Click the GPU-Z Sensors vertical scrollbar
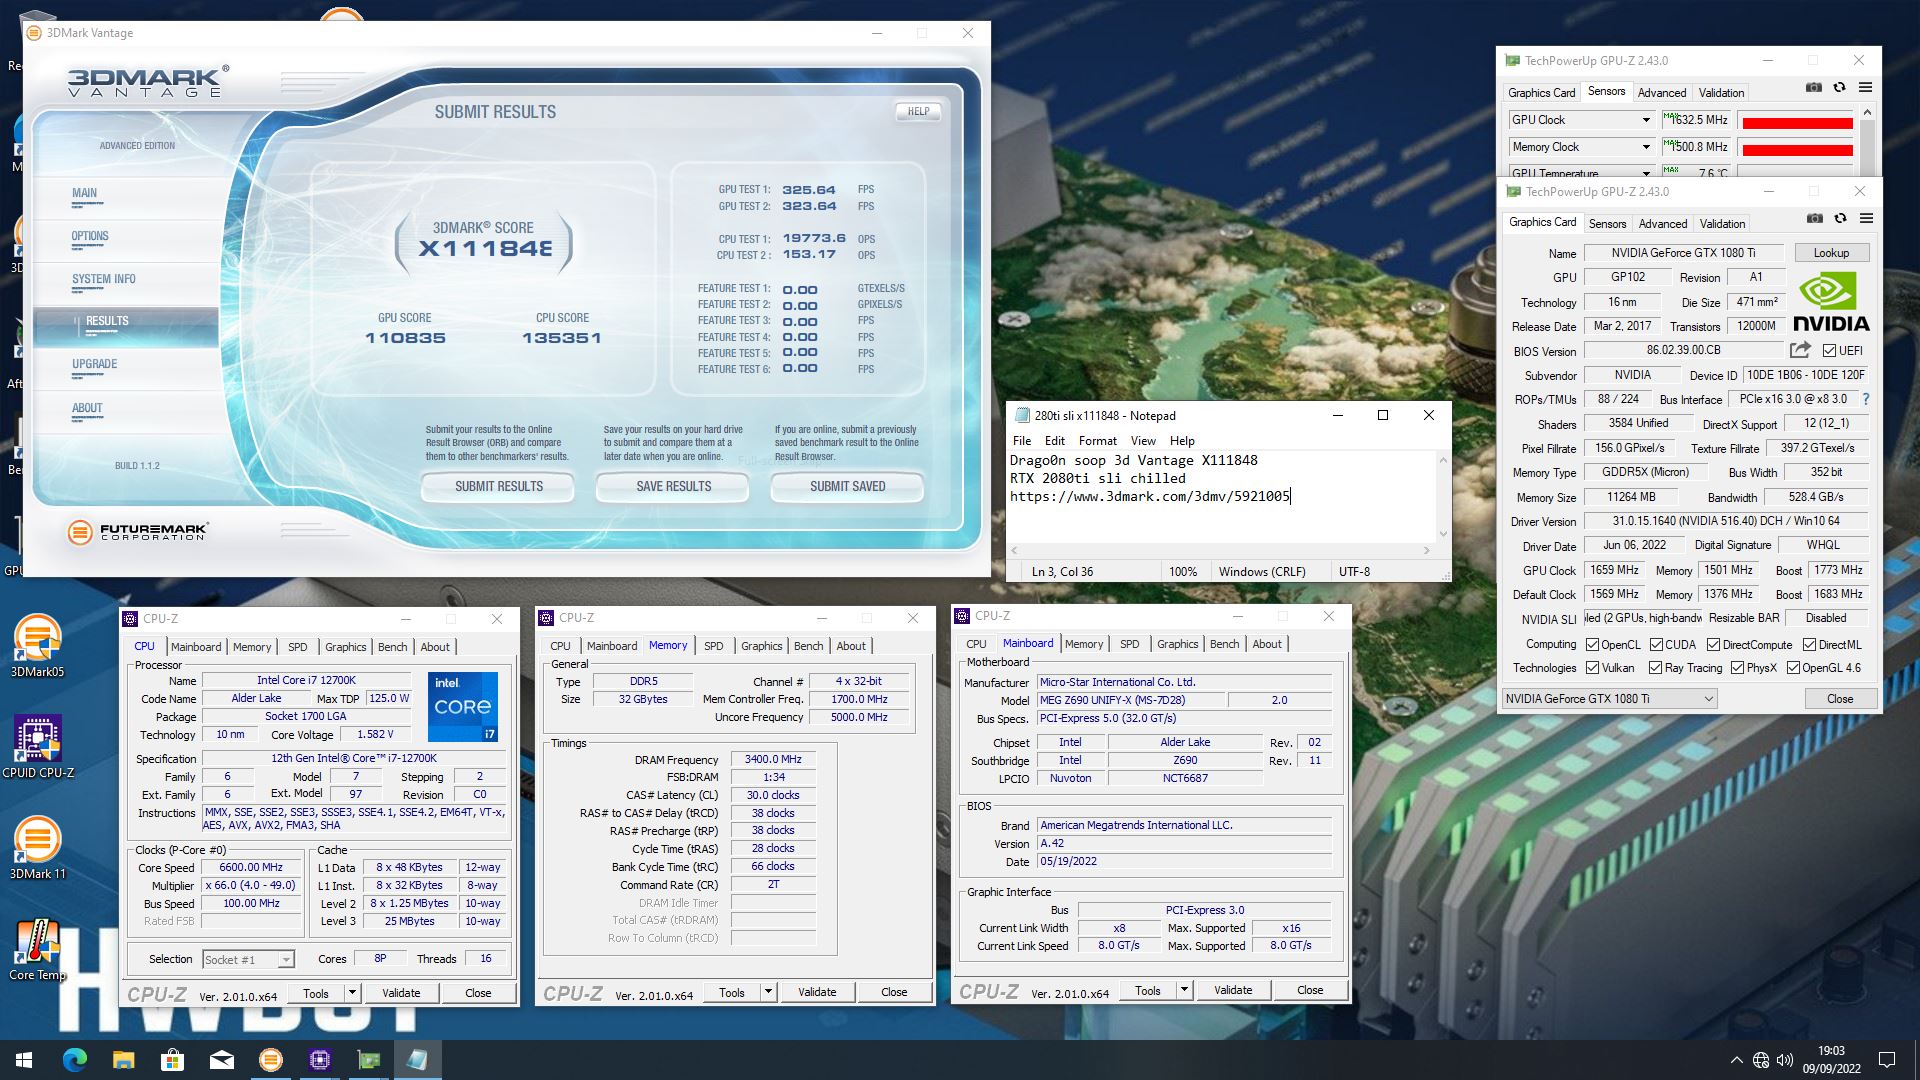Viewport: 1920px width, 1080px height. [x=1867, y=140]
